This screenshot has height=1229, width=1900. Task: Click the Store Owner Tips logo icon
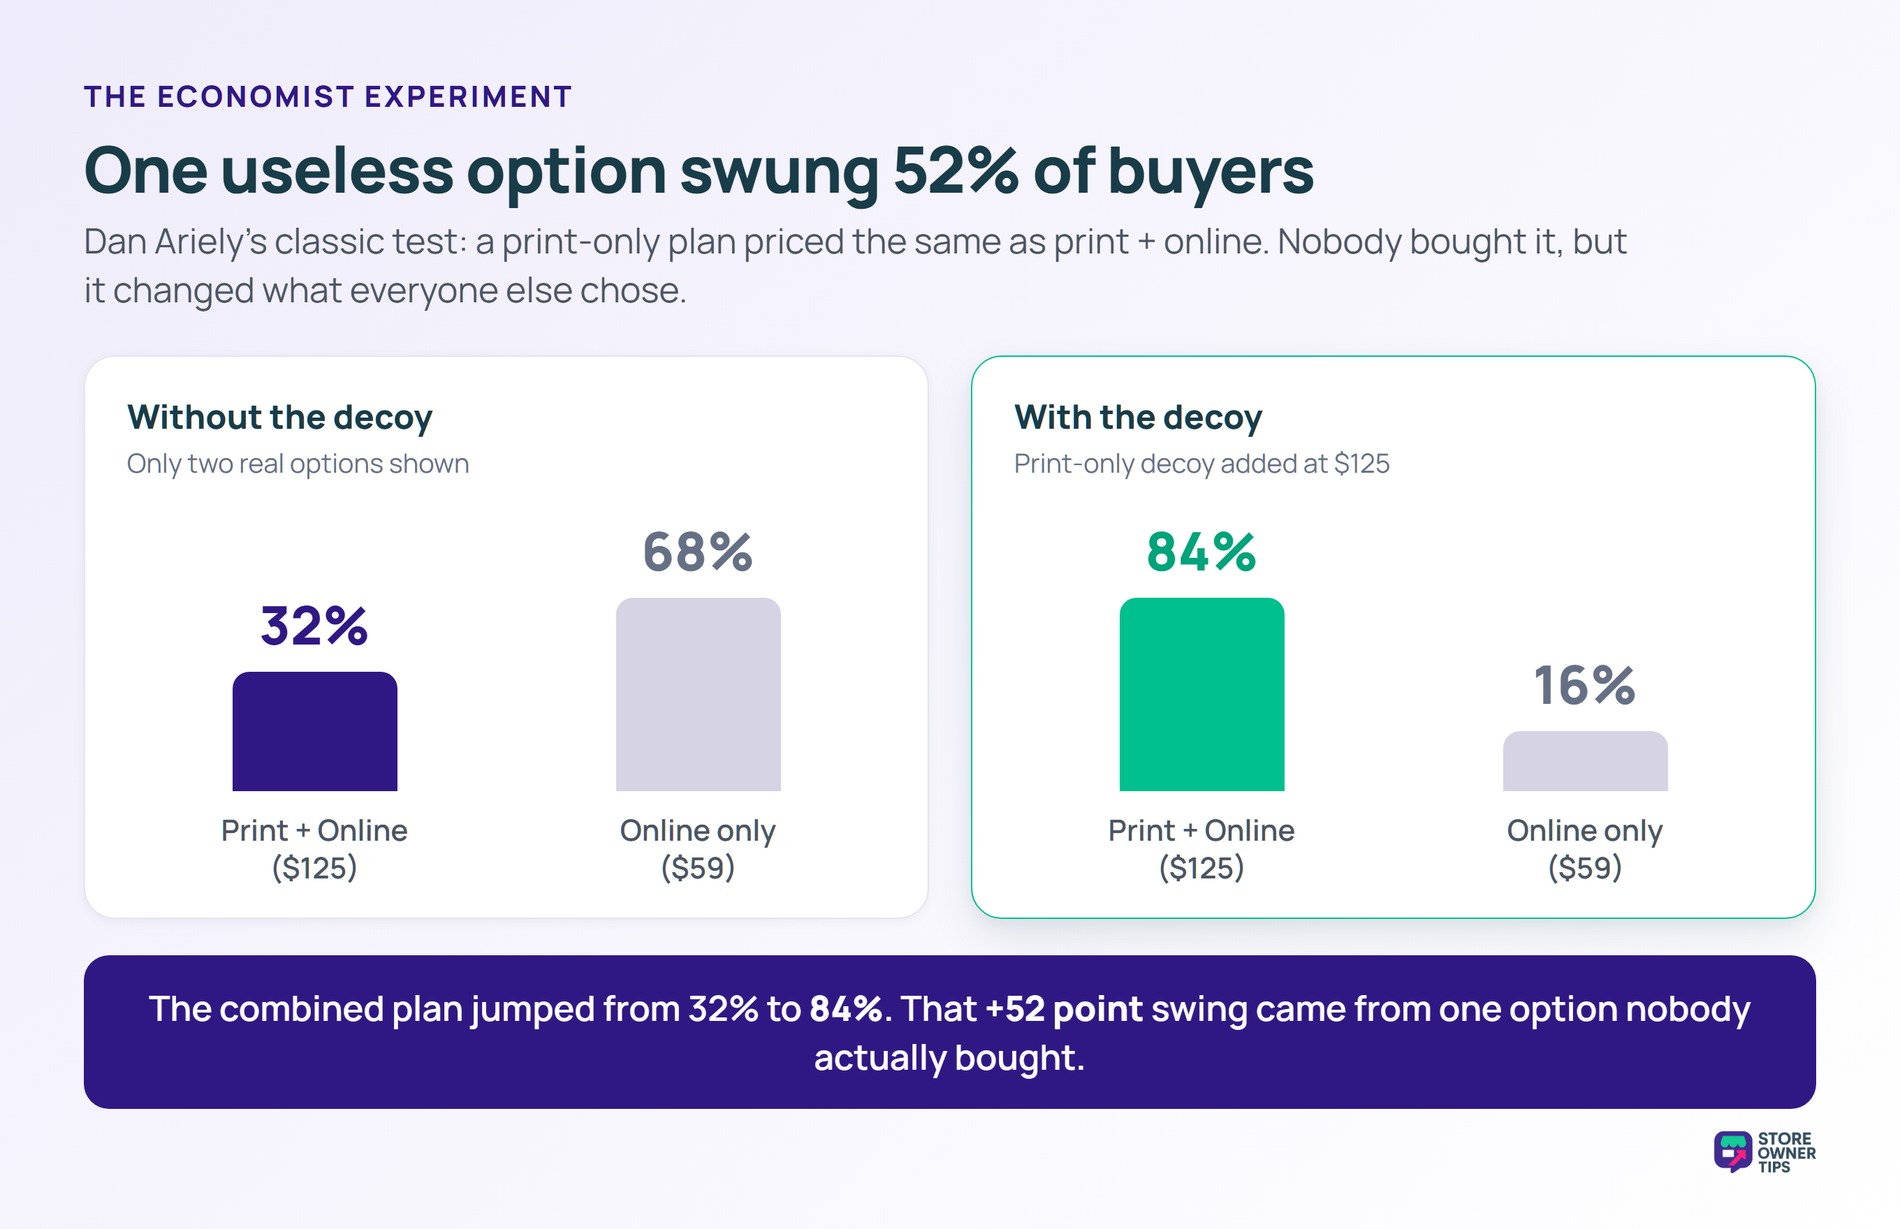point(1733,1152)
